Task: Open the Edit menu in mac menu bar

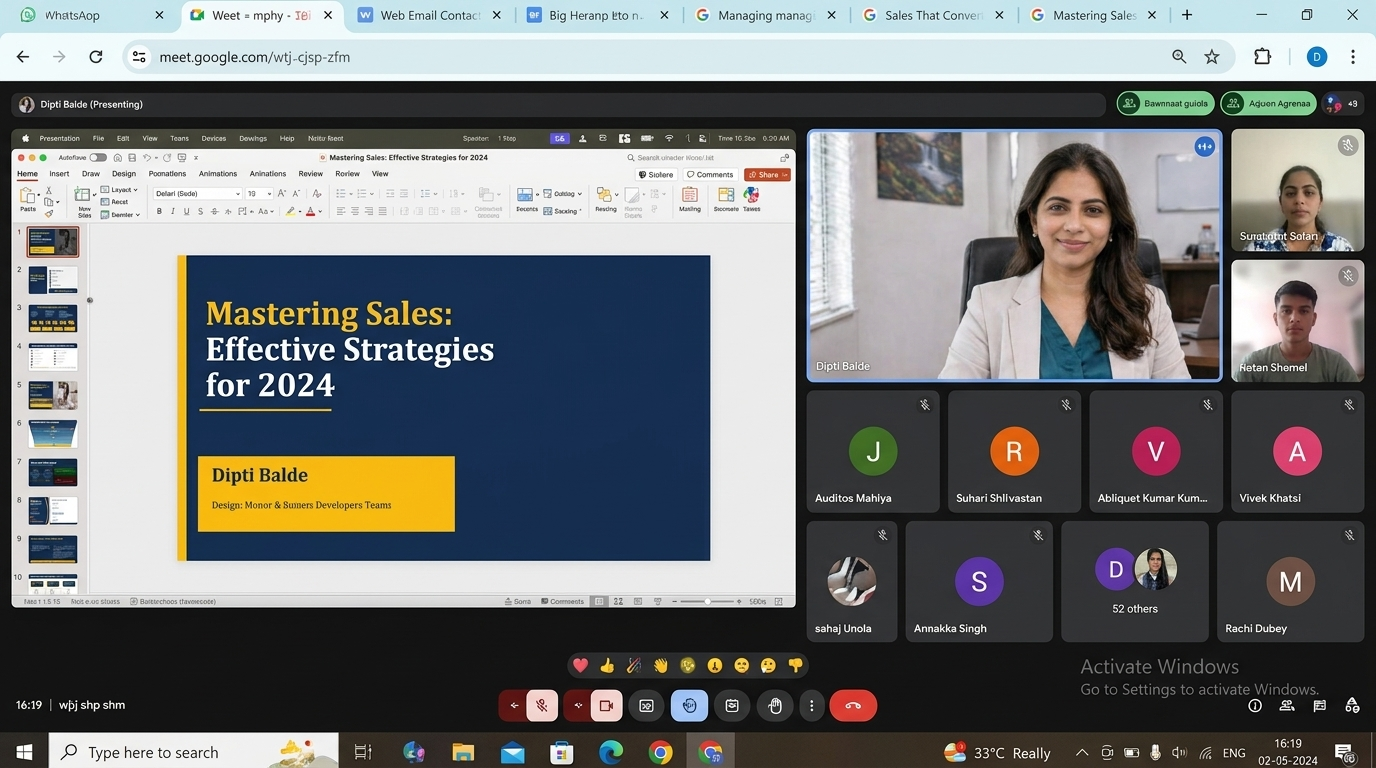Action: click(x=123, y=138)
